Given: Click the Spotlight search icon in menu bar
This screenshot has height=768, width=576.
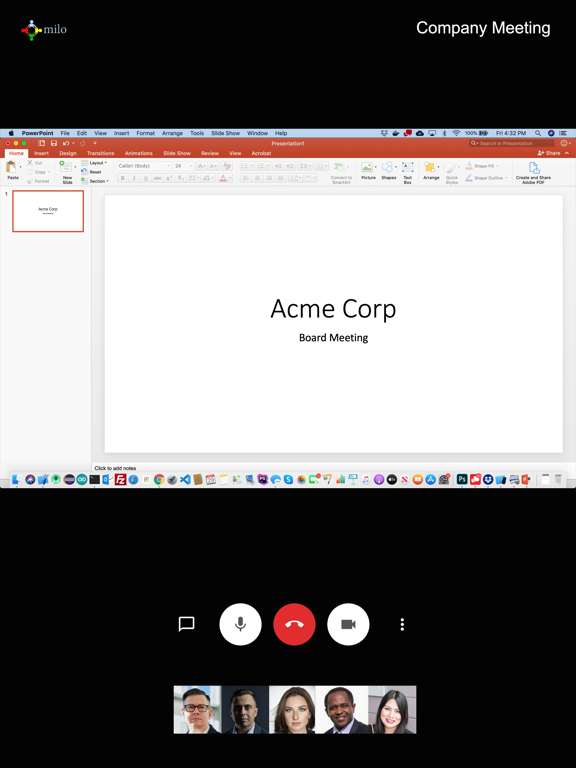Looking at the screenshot, I should tap(538, 133).
